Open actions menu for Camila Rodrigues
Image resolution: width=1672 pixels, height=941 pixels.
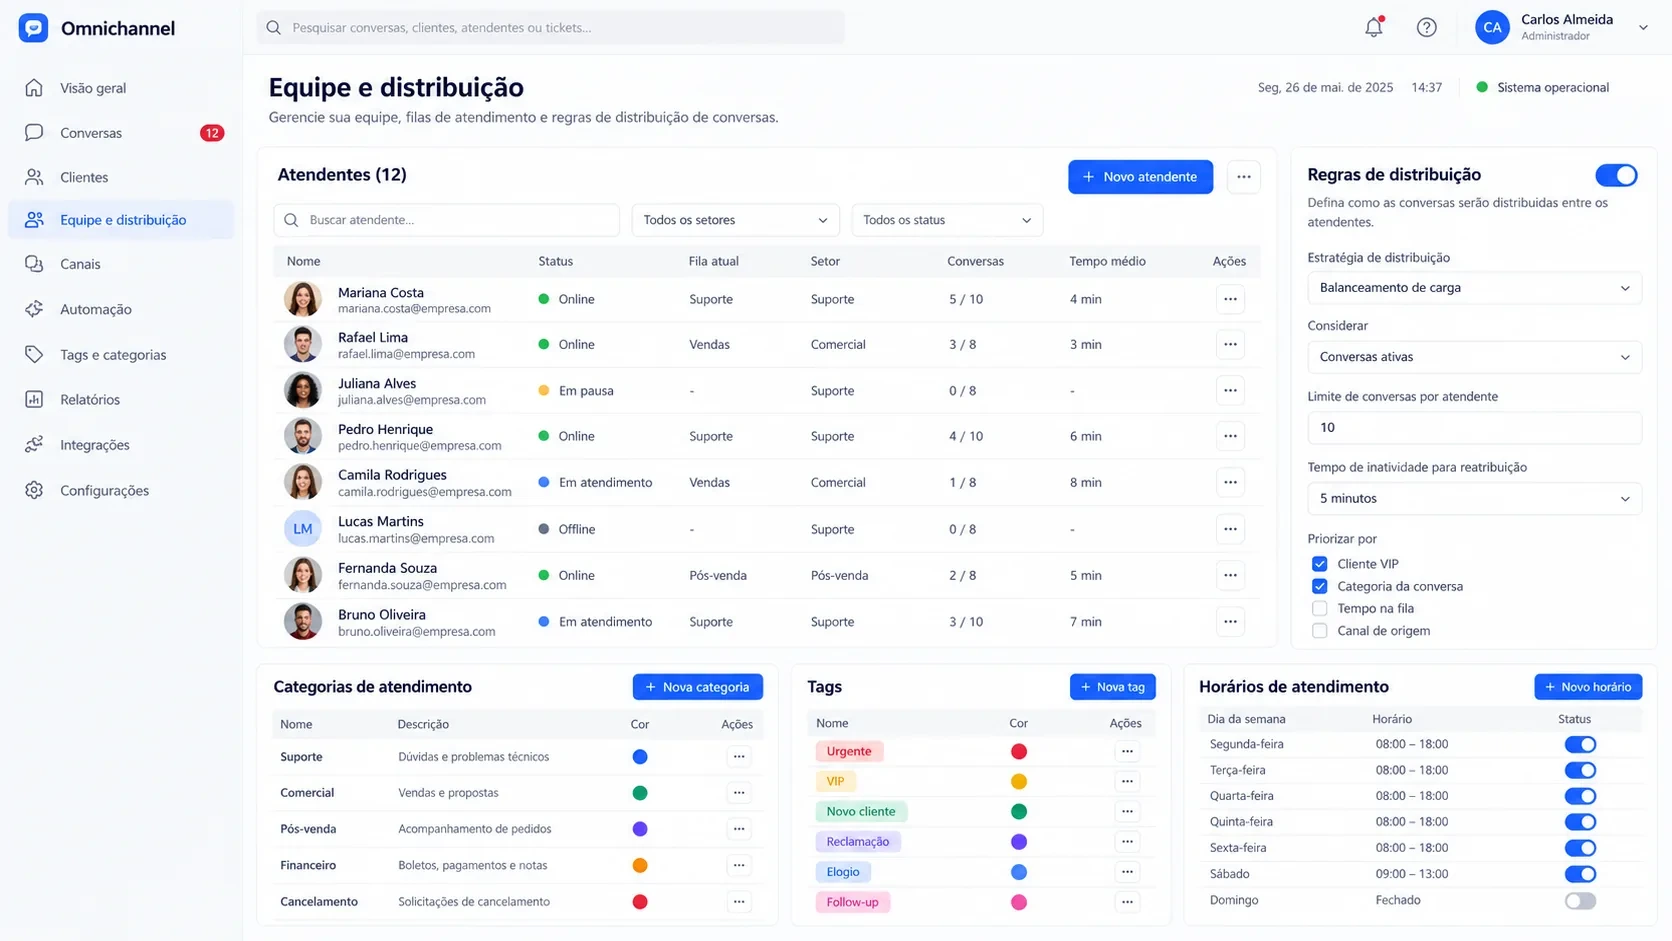1230,482
